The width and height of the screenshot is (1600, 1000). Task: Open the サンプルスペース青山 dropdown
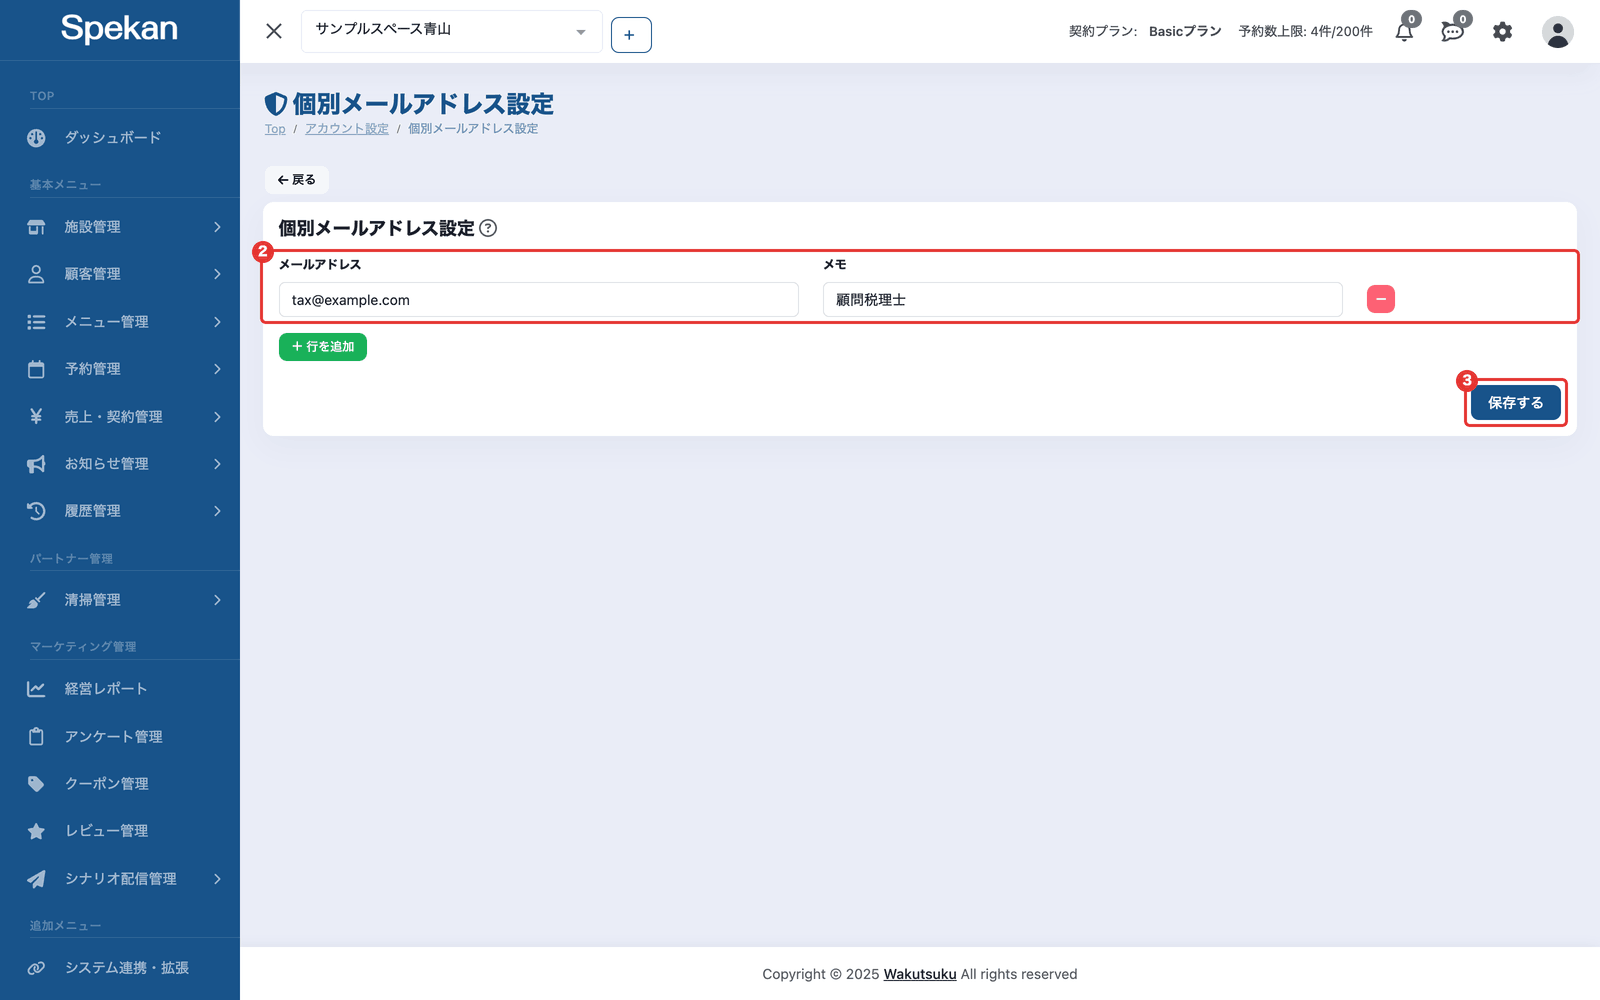(x=452, y=31)
